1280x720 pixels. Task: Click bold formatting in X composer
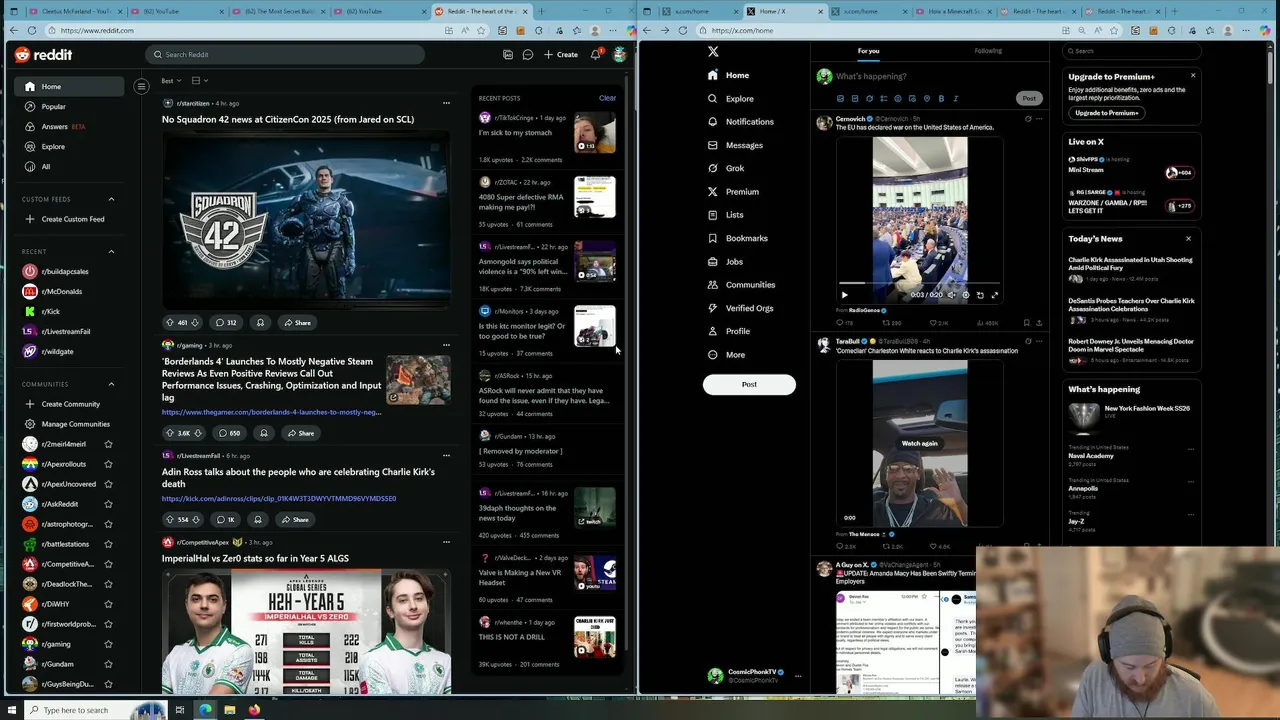[x=941, y=98]
